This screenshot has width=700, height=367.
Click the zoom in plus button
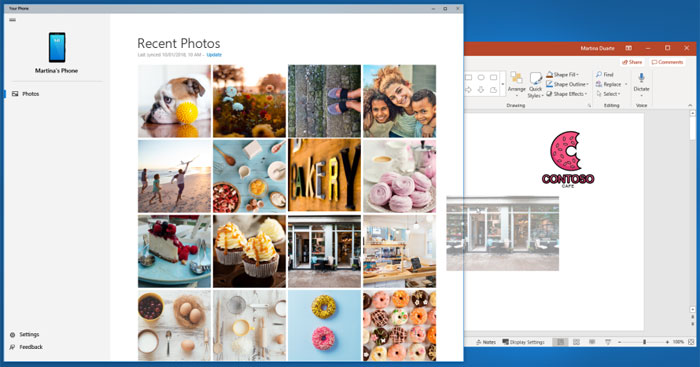point(667,342)
